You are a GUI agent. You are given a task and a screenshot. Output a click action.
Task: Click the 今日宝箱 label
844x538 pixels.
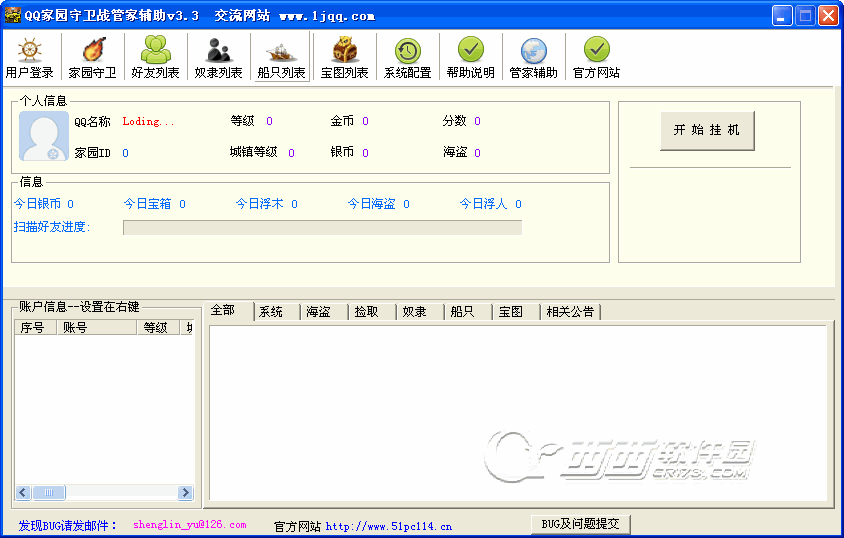(147, 204)
